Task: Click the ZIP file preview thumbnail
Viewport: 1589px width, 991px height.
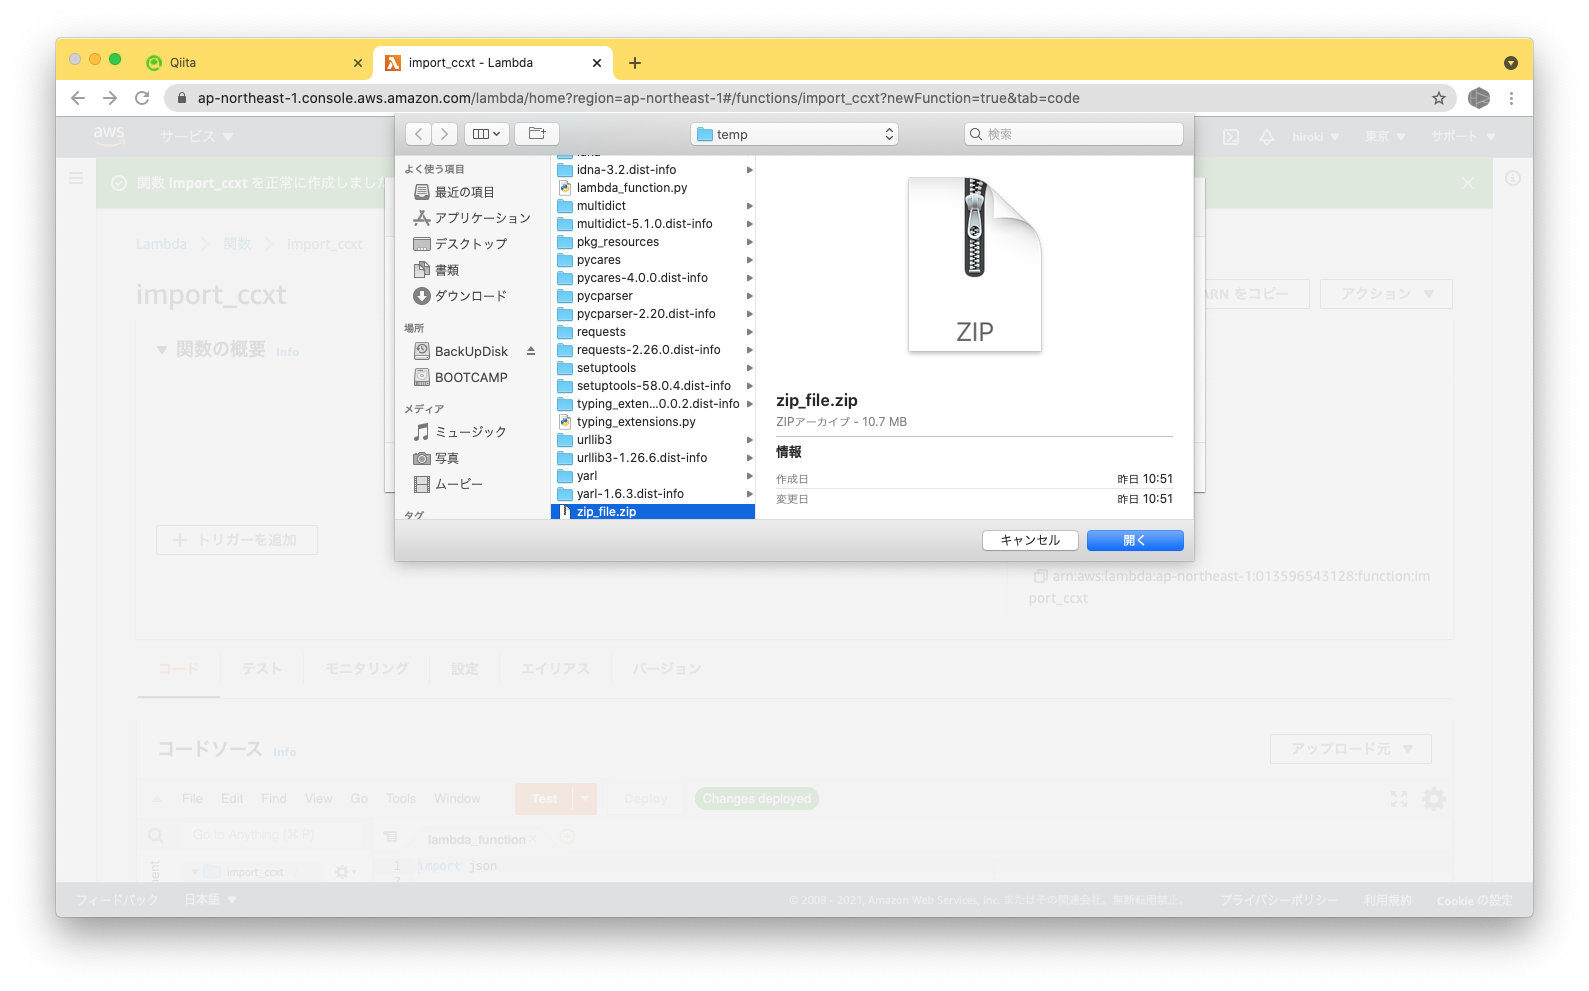Action: click(x=975, y=264)
